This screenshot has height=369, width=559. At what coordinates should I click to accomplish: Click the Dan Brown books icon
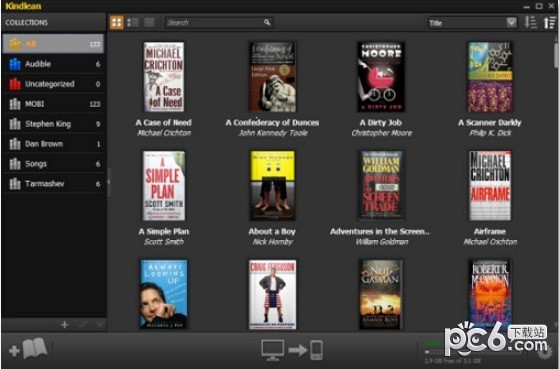(x=15, y=144)
